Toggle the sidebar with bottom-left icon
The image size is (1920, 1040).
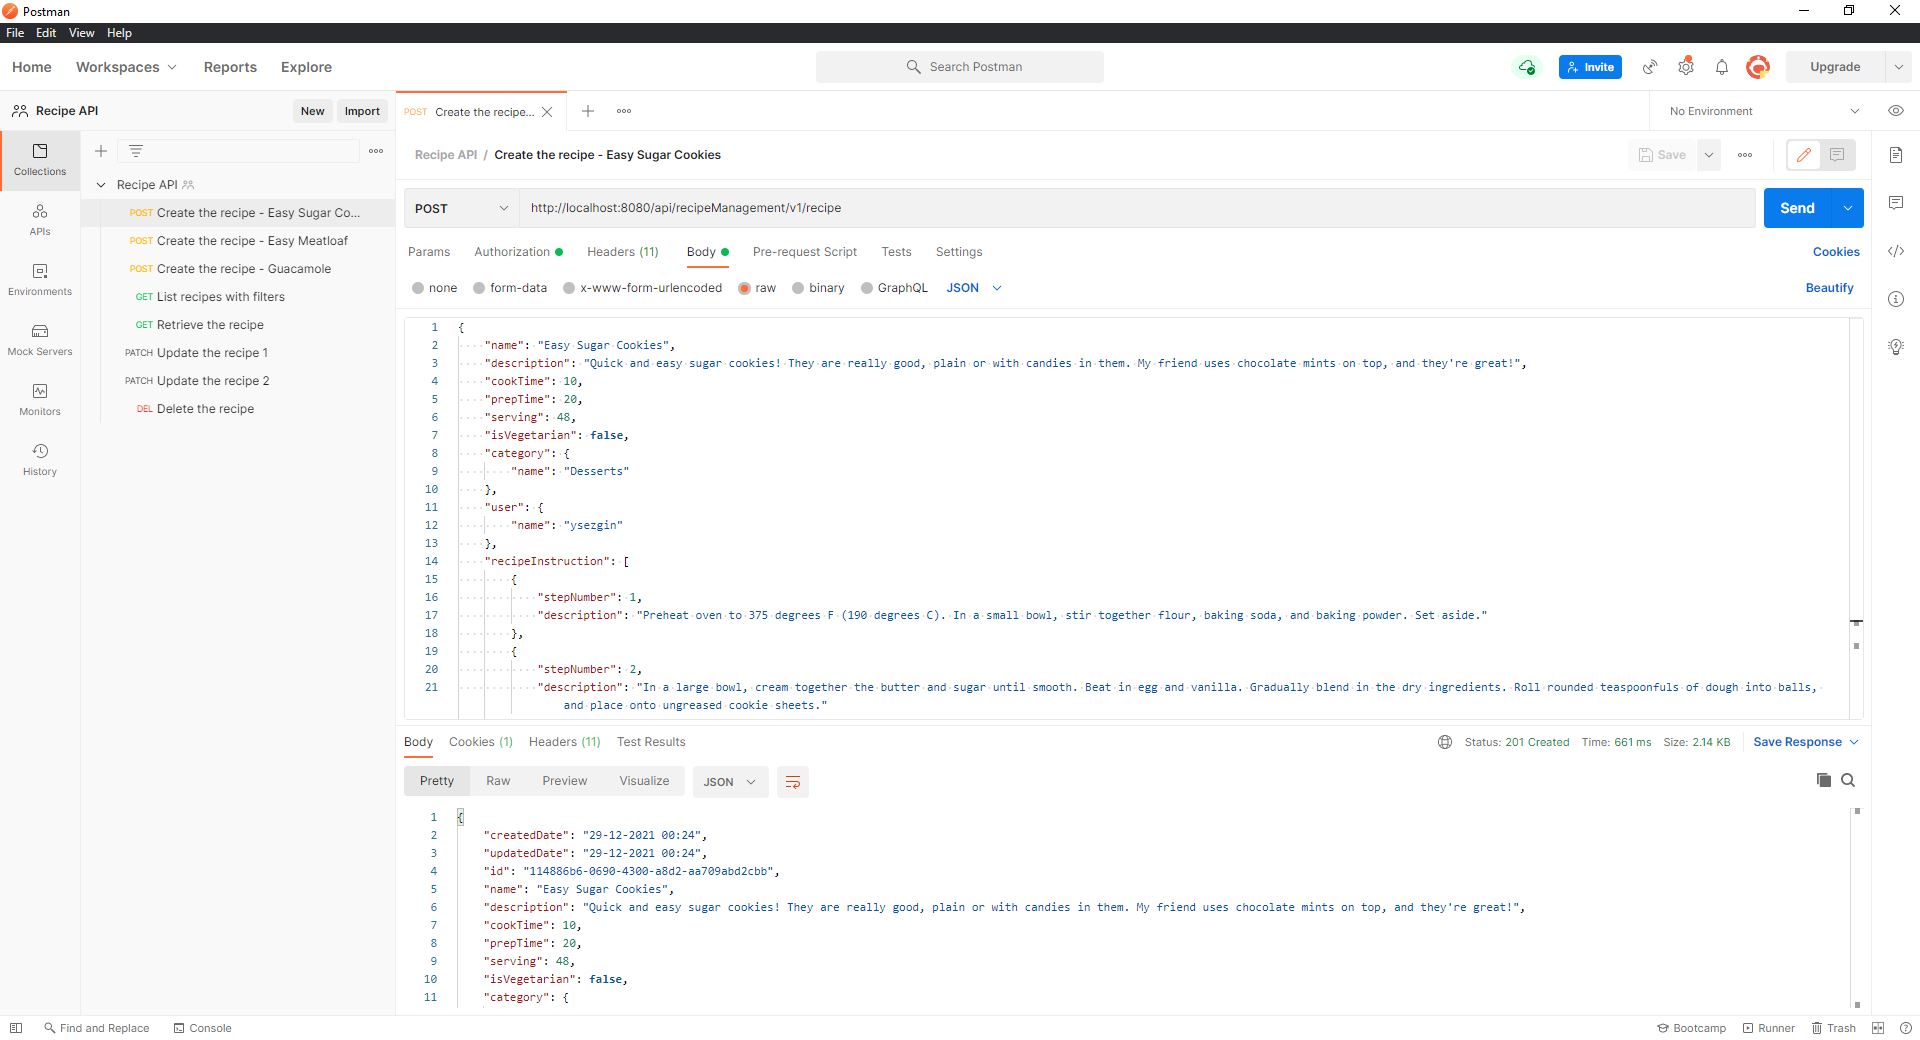tap(16, 1028)
